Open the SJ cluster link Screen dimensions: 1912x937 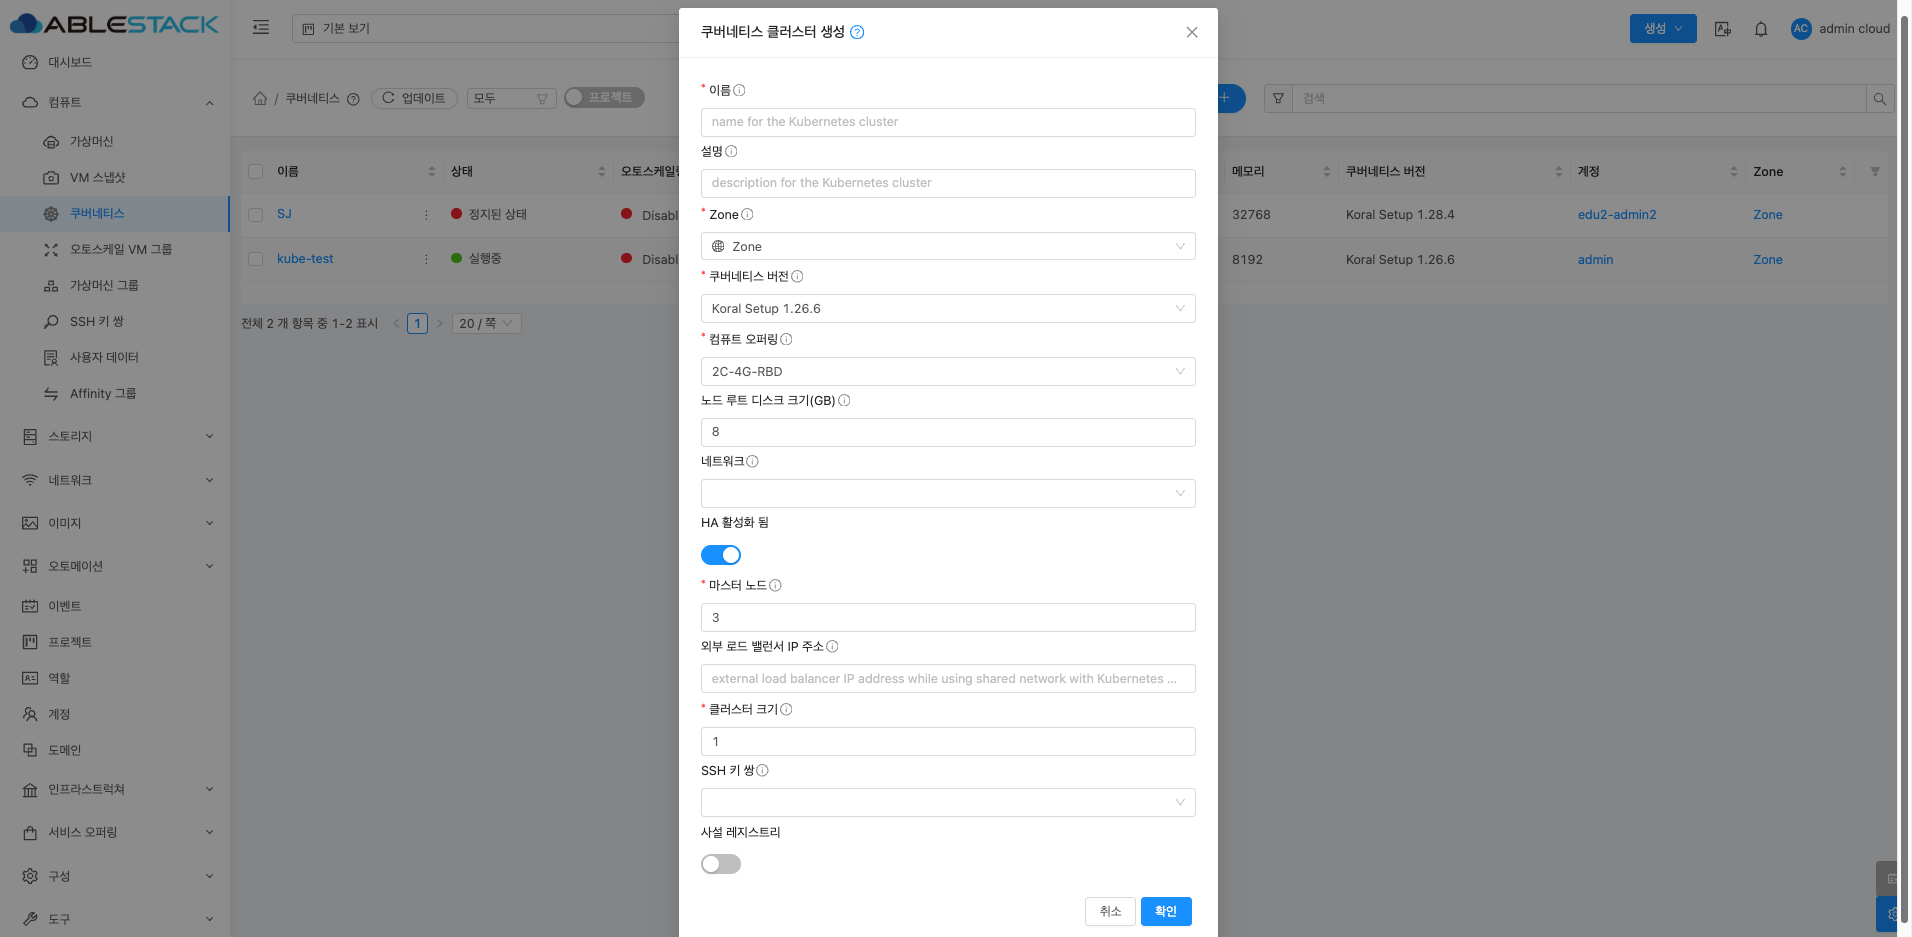(x=284, y=214)
